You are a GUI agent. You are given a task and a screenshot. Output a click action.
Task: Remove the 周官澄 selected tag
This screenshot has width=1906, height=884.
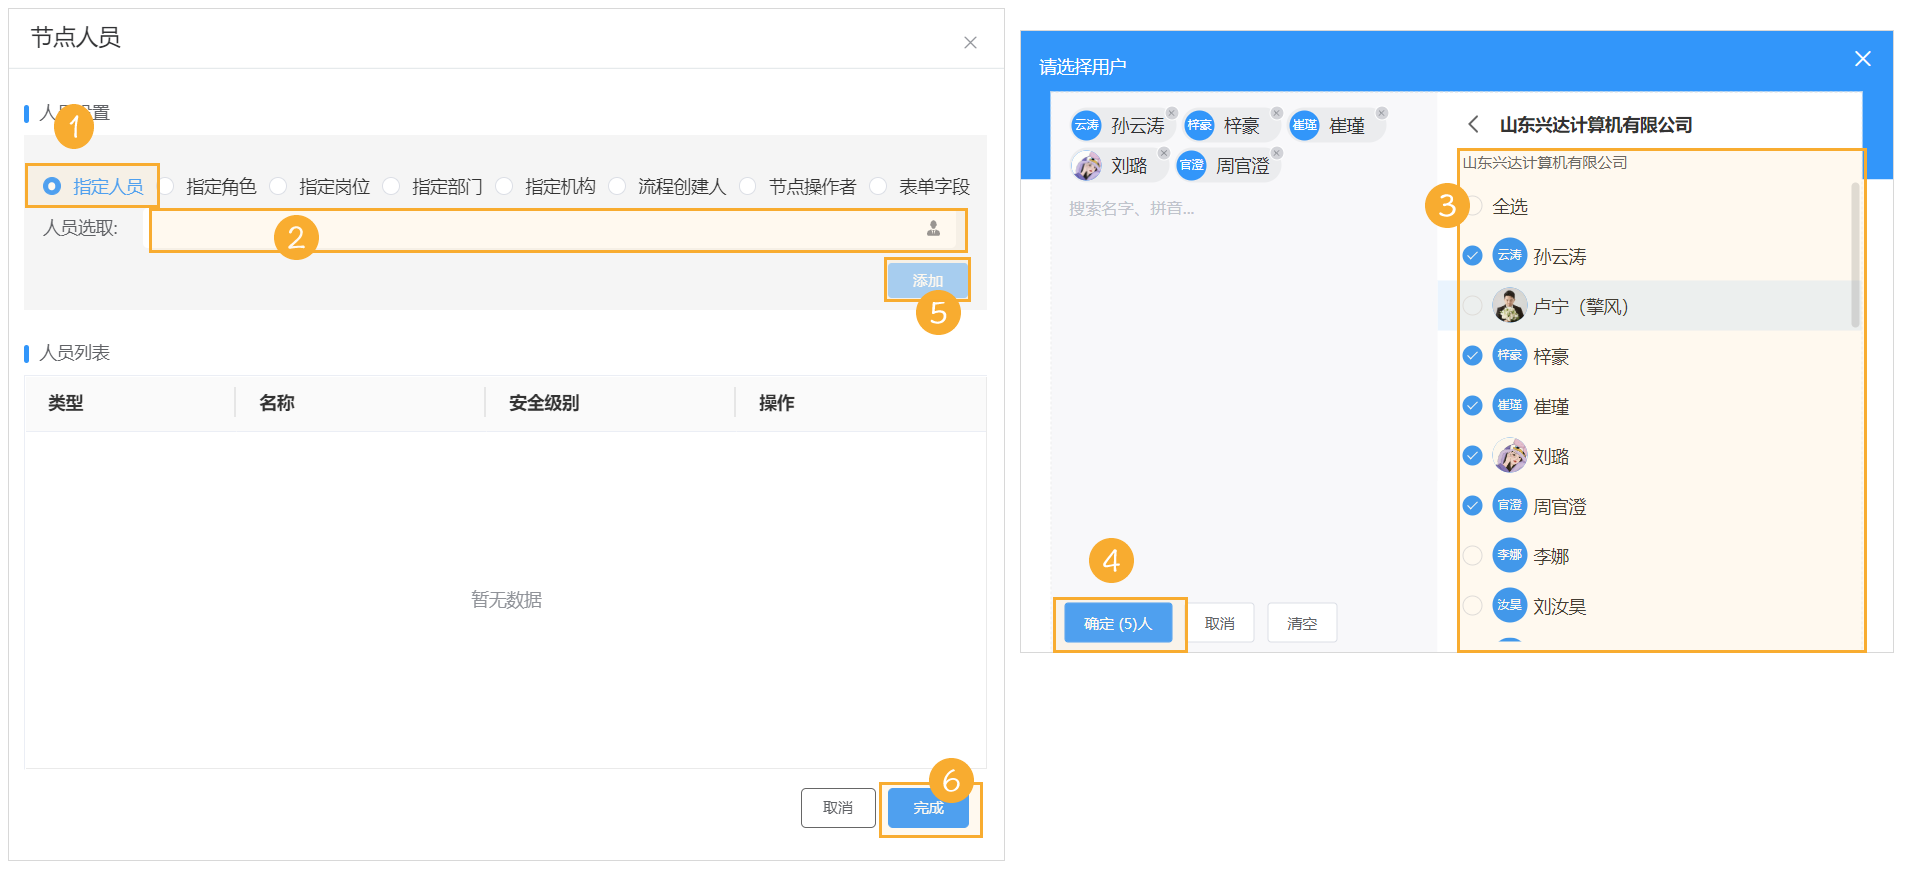pos(1277,153)
